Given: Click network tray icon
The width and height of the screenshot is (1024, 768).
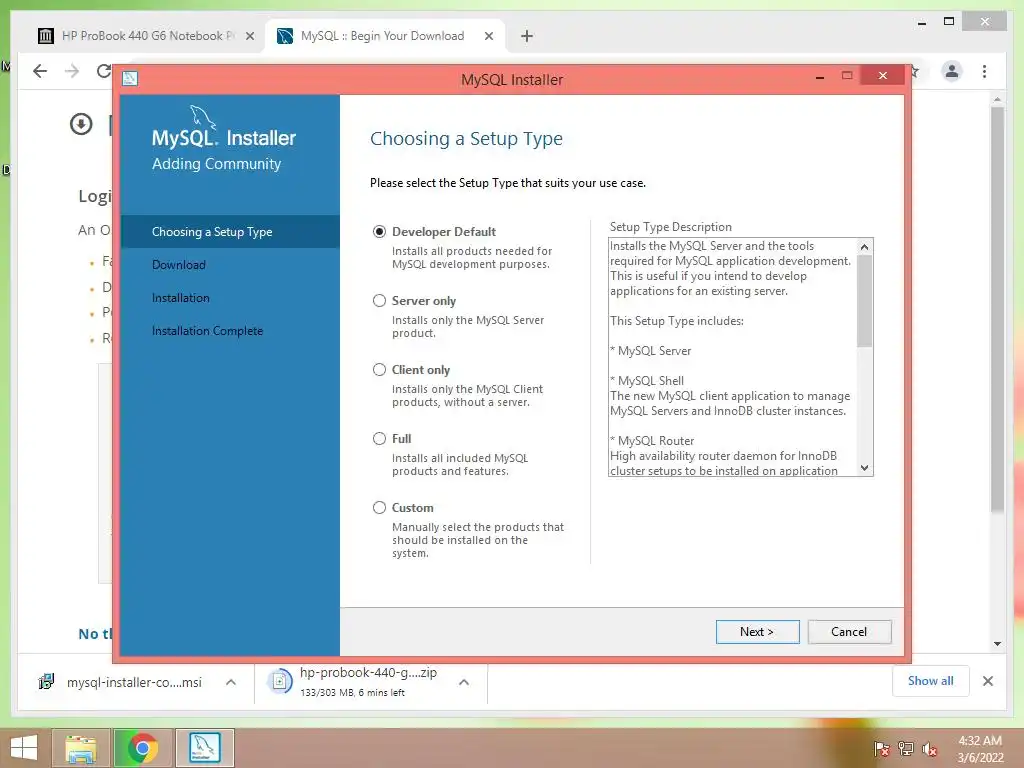Looking at the screenshot, I should point(906,749).
